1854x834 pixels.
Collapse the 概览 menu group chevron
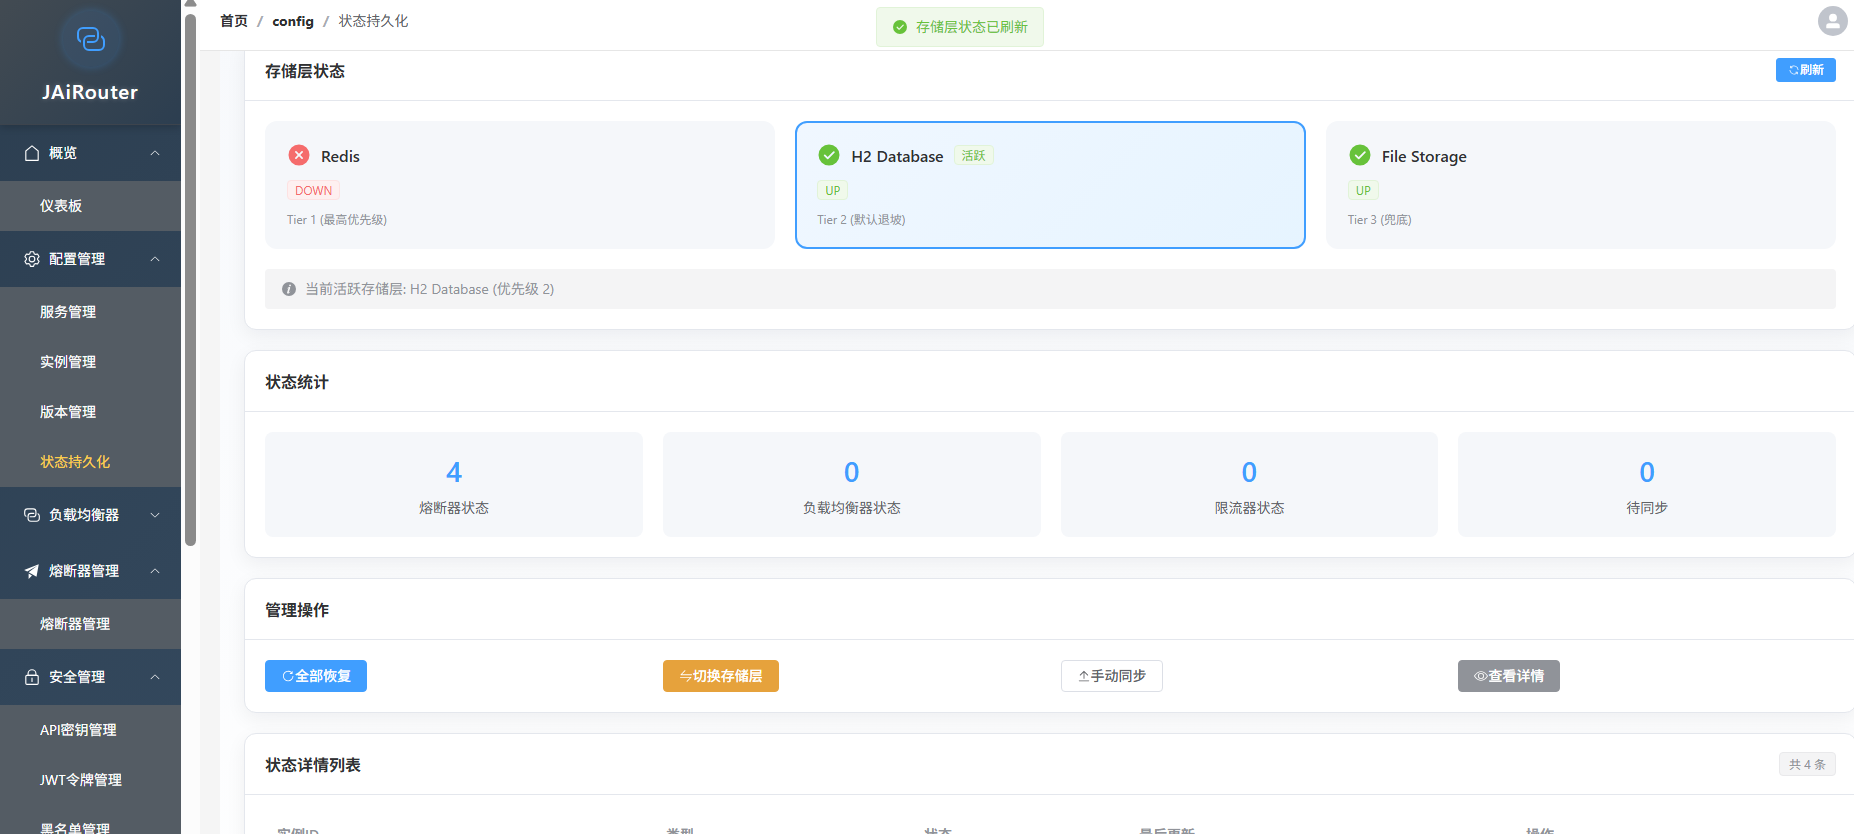(x=155, y=153)
